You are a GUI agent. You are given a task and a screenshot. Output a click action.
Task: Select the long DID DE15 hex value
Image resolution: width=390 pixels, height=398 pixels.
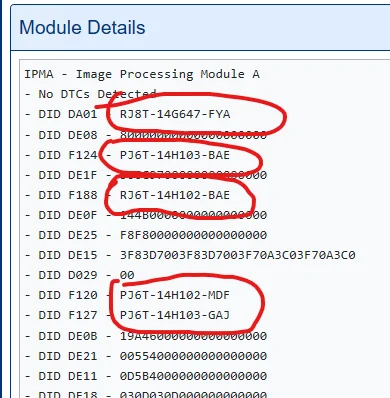pos(238,255)
